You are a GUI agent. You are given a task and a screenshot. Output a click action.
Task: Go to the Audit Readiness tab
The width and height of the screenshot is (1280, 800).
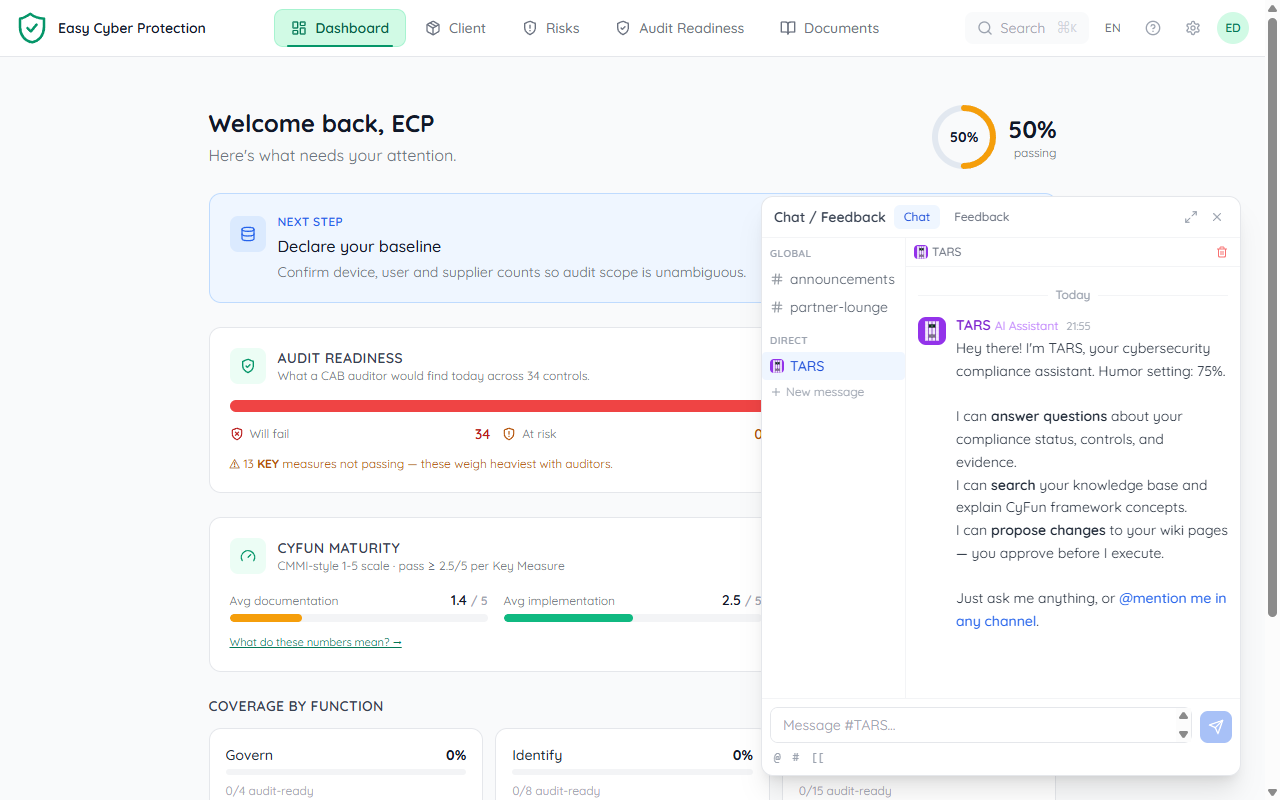point(679,28)
